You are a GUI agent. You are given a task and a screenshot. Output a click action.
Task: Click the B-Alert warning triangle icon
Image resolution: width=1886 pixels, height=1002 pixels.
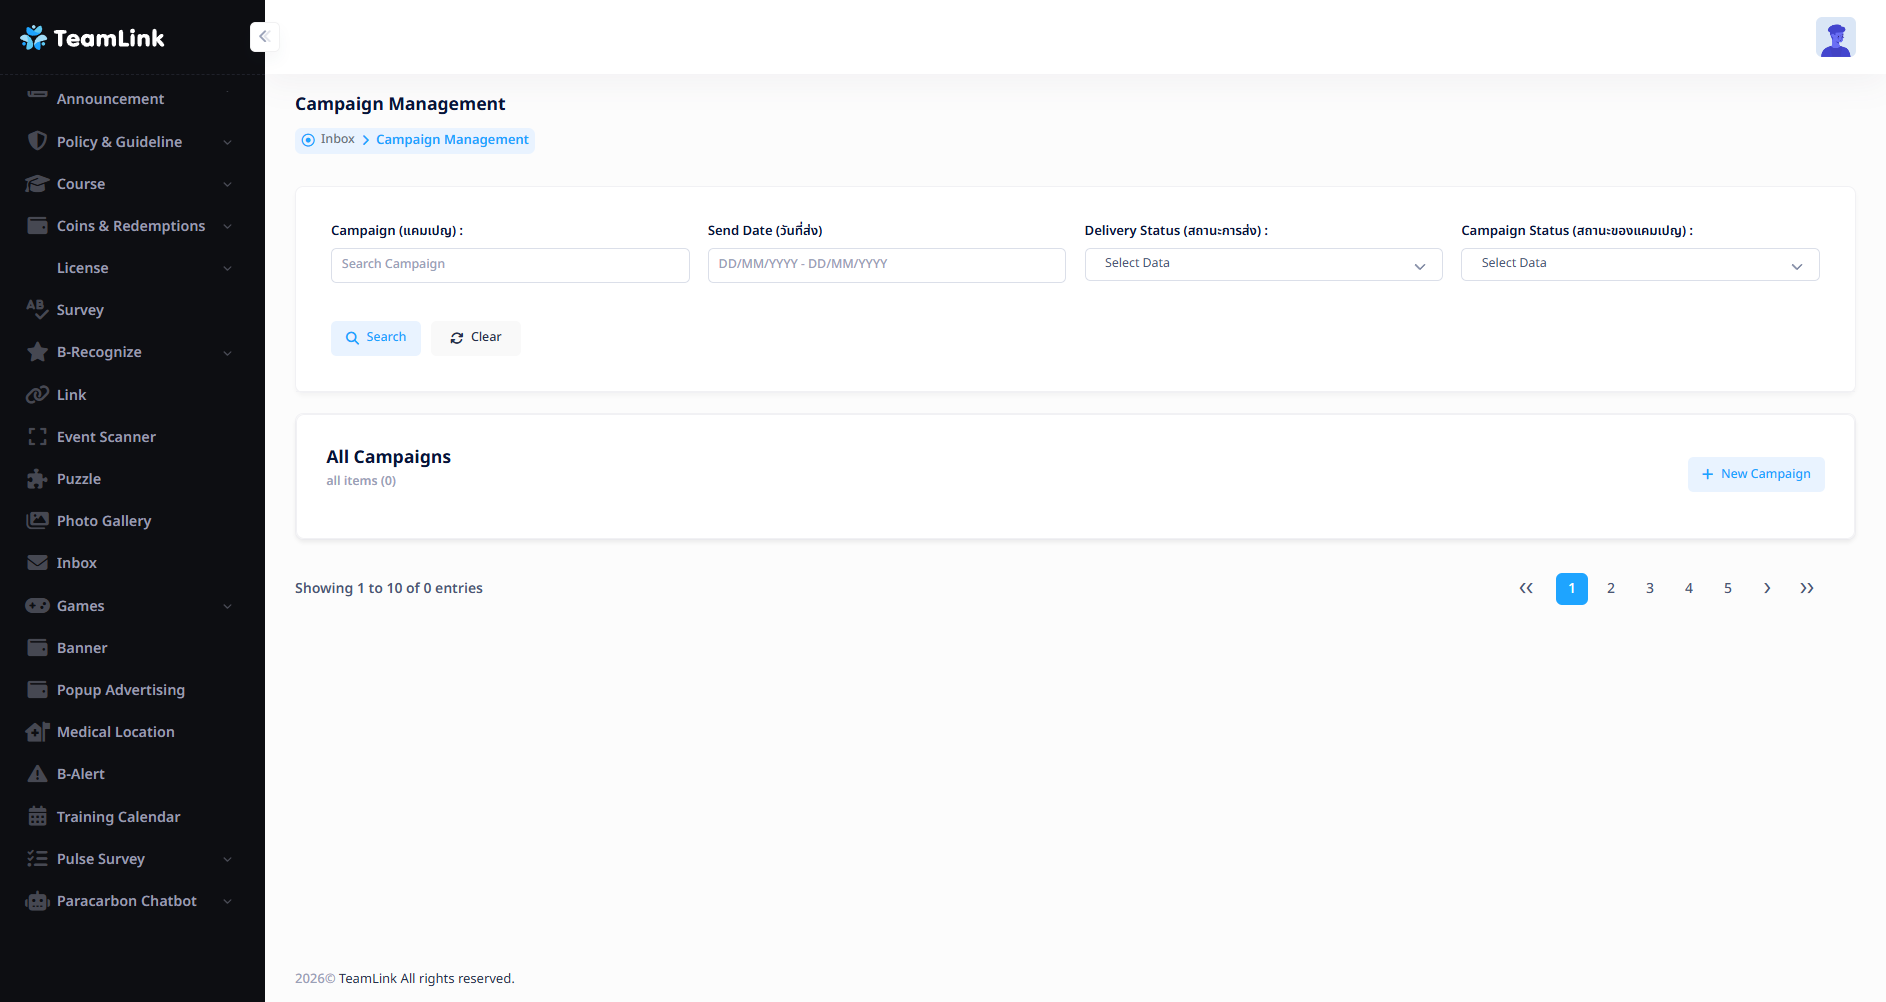[x=37, y=774]
